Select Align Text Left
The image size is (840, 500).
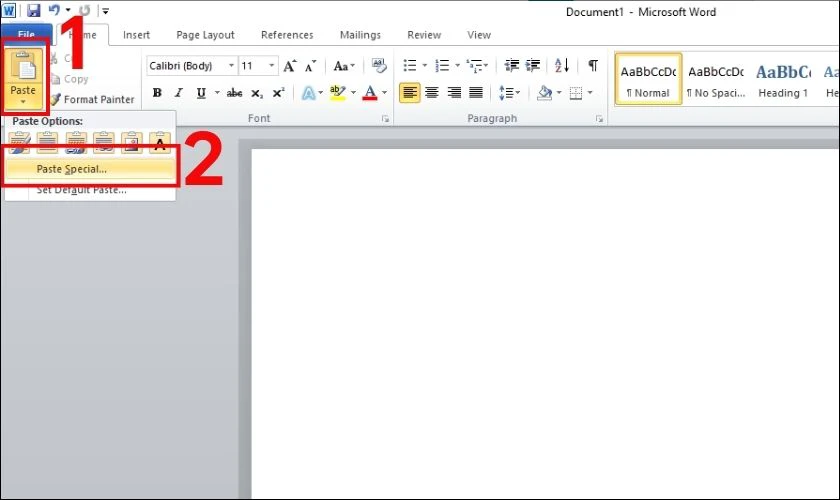coord(410,93)
